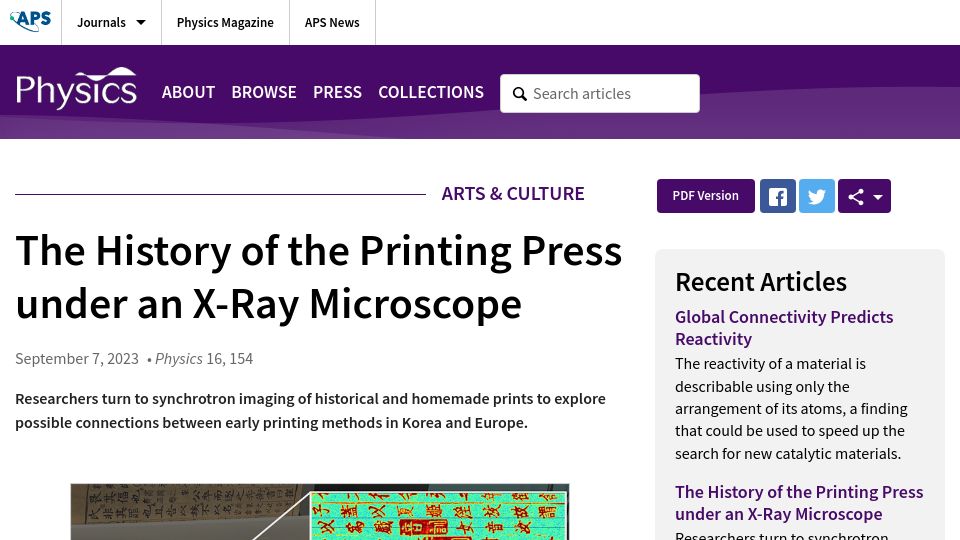Open the PRESS menu item
The image size is (960, 540).
pyautogui.click(x=337, y=92)
